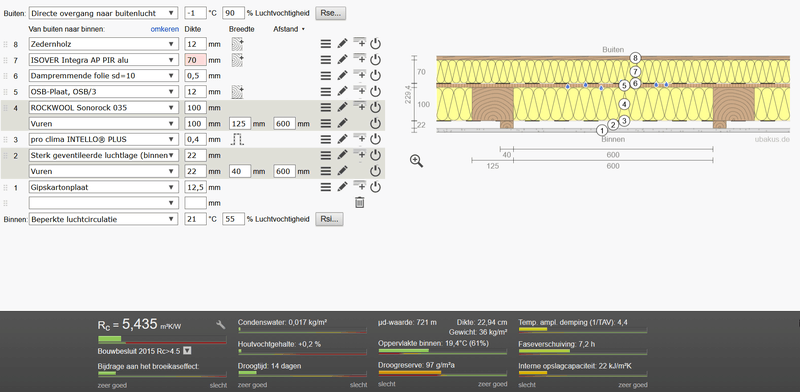Open the Gipskartonplaat material dropdown
Image resolution: width=800 pixels, height=392 pixels.
click(104, 187)
